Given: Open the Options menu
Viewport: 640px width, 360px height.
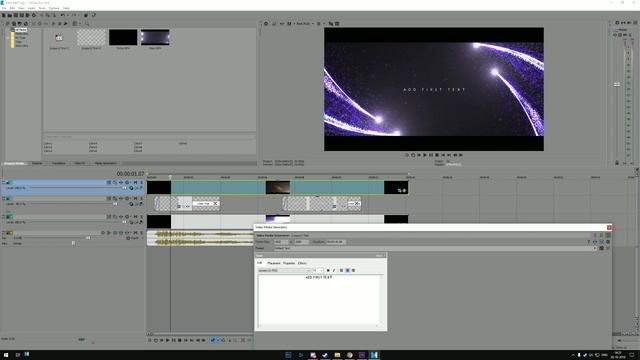Looking at the screenshot, I should (54, 8).
